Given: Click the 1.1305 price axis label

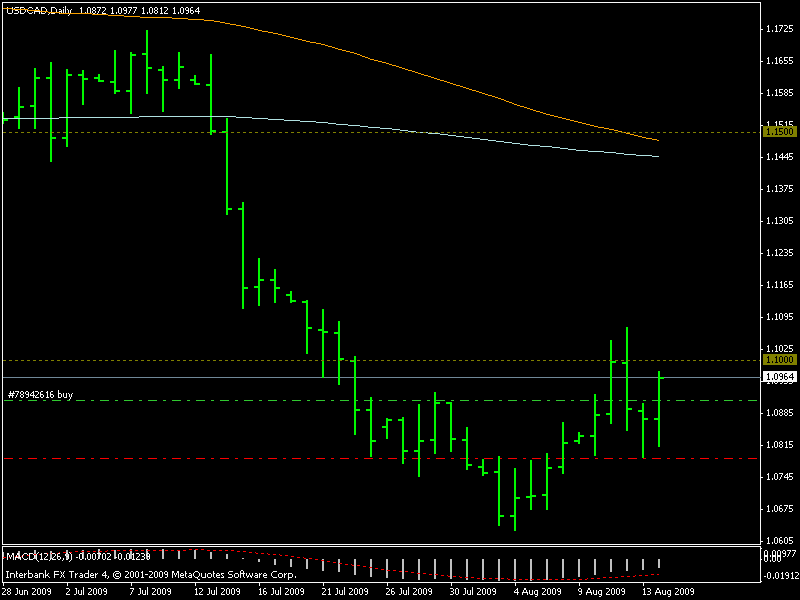Looking at the screenshot, I should point(780,221).
